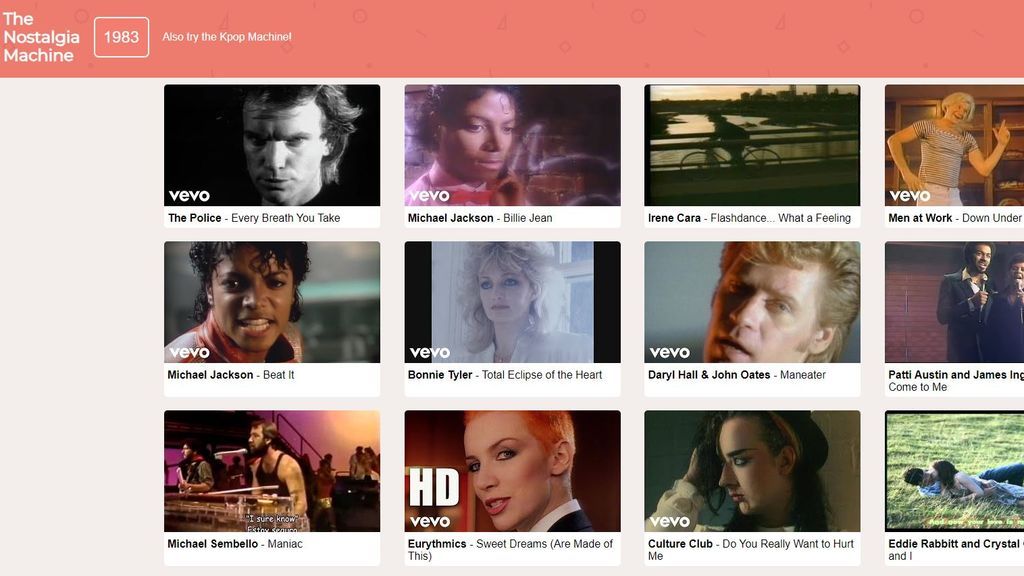
Task: Select the Hall & Oates Maneater thumbnail
Action: pyautogui.click(x=752, y=302)
